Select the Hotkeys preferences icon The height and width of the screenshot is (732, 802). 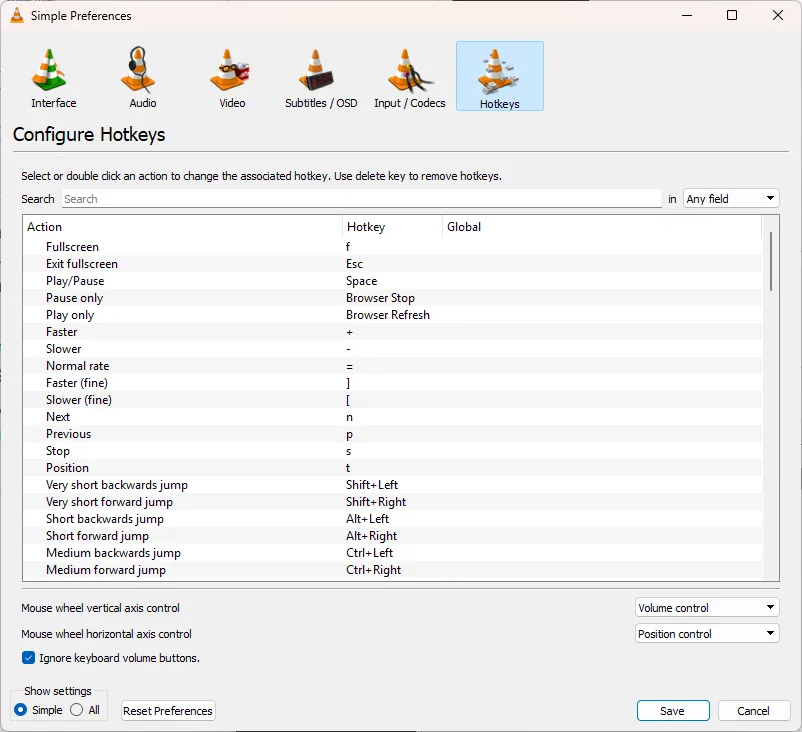click(x=499, y=76)
